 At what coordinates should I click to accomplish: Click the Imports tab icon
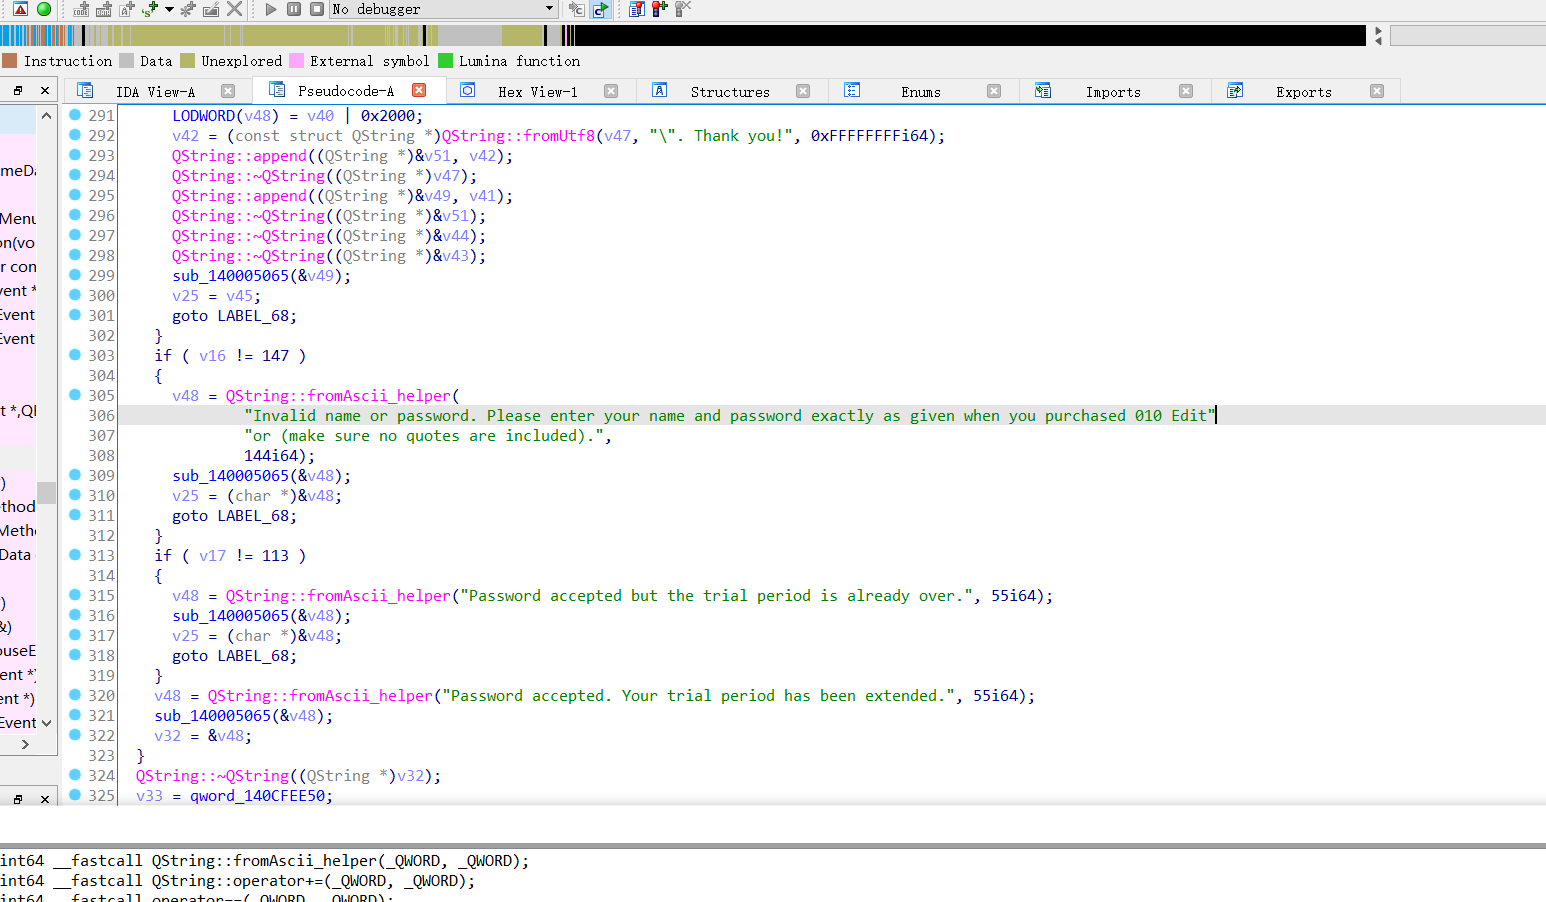pyautogui.click(x=1043, y=90)
